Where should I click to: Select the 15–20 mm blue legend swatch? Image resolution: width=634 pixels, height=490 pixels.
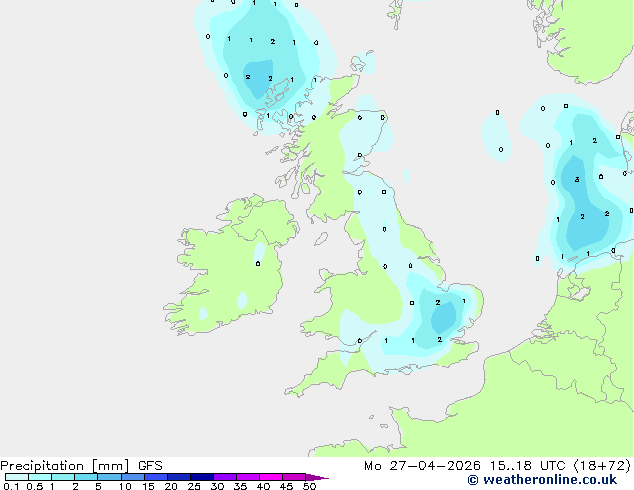155,477
